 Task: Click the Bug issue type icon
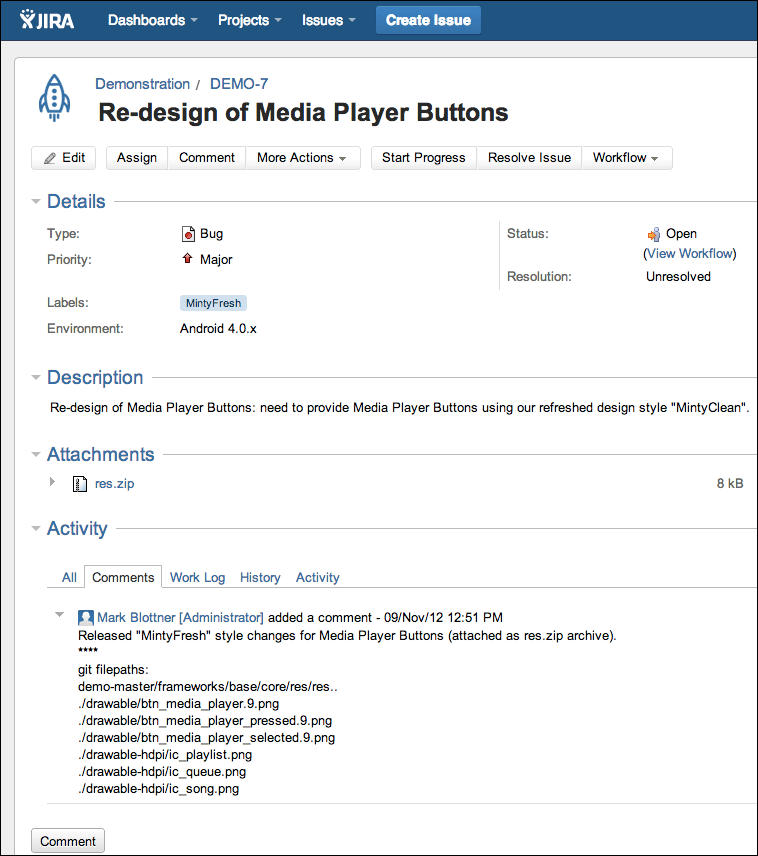188,234
